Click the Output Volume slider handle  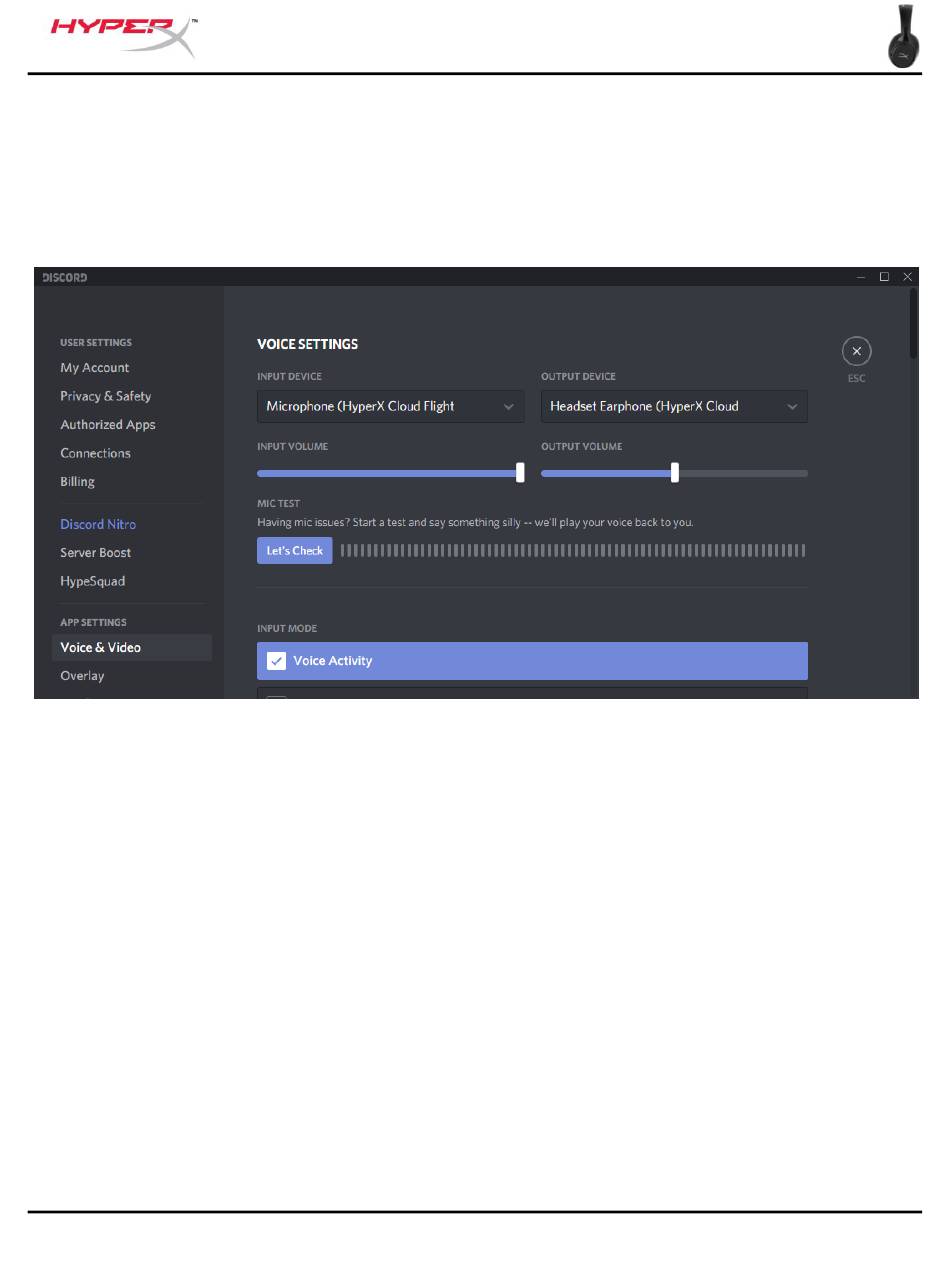[675, 473]
